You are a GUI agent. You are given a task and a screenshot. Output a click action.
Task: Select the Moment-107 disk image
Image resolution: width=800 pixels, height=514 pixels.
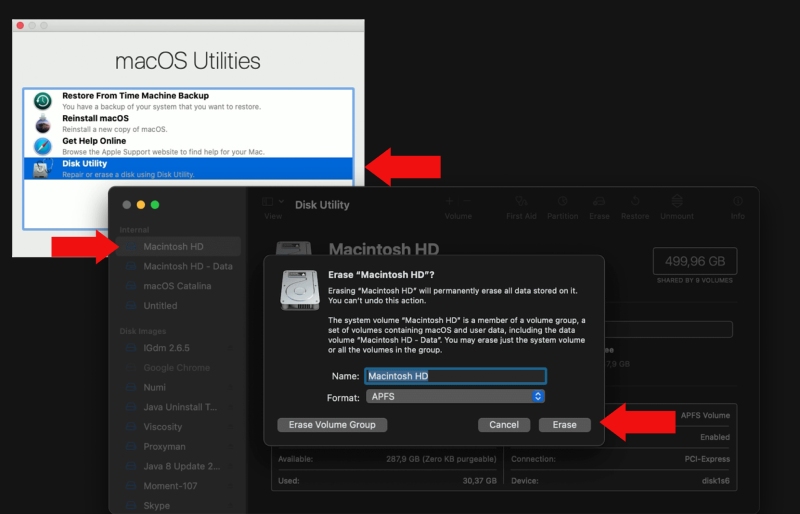(x=179, y=486)
